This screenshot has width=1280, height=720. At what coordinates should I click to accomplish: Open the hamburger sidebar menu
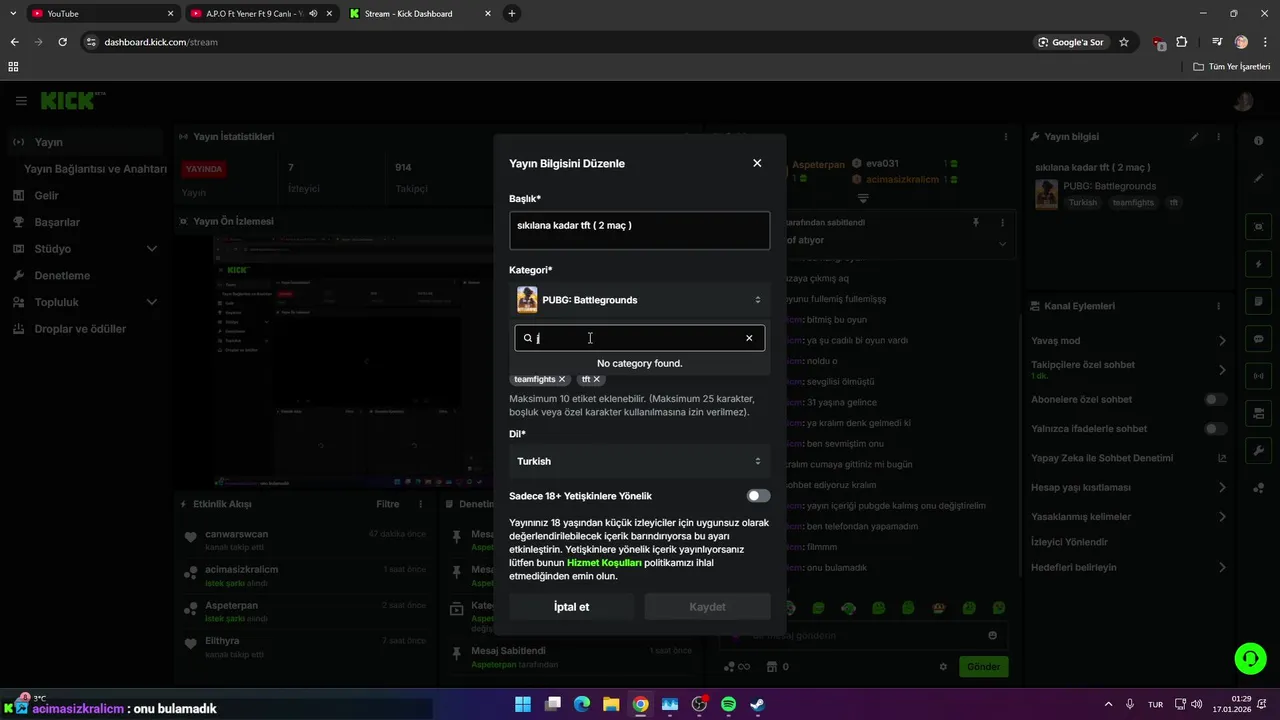[x=21, y=101]
